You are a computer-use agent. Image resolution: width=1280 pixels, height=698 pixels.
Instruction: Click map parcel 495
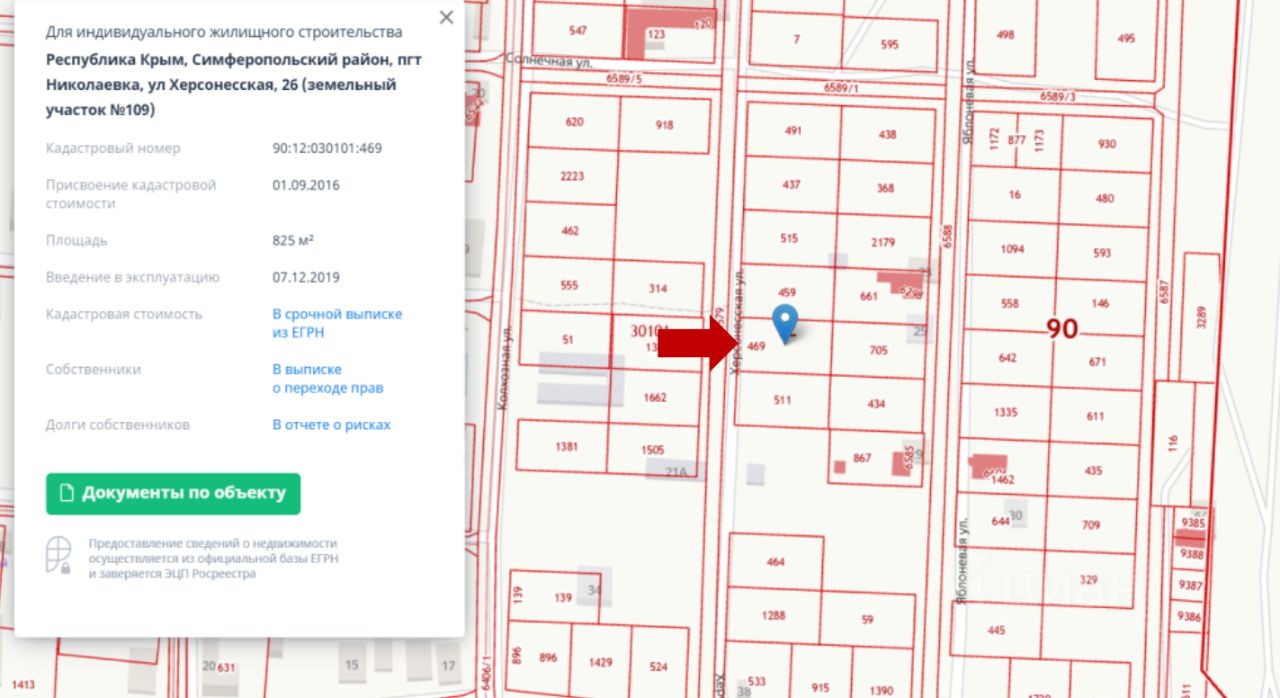coord(1127,38)
